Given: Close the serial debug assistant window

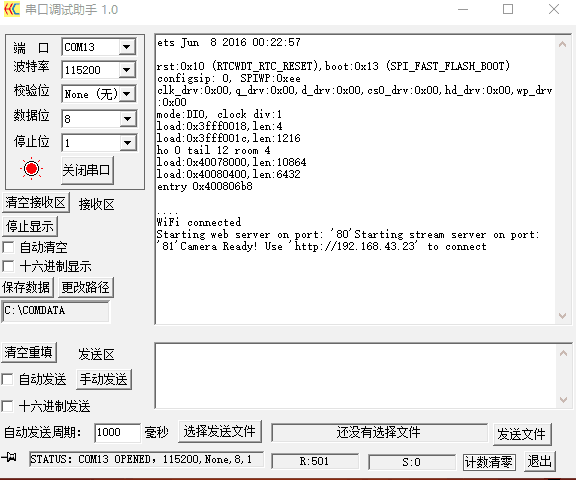Looking at the screenshot, I should click(554, 9).
